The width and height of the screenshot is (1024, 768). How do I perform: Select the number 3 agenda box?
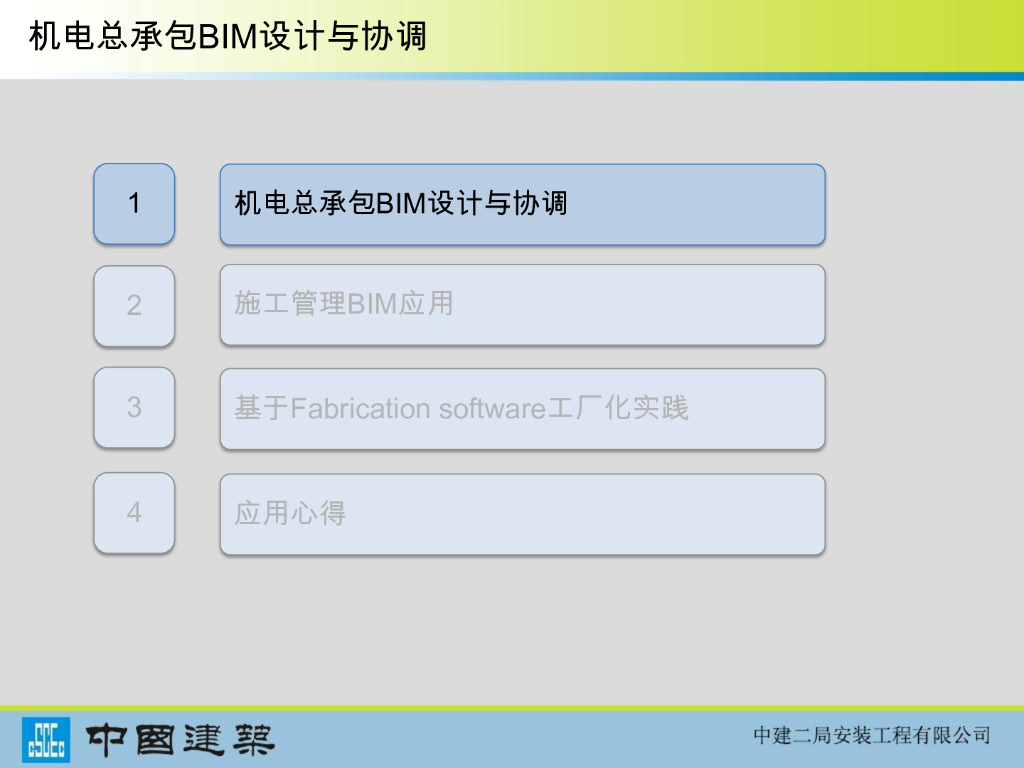click(134, 407)
